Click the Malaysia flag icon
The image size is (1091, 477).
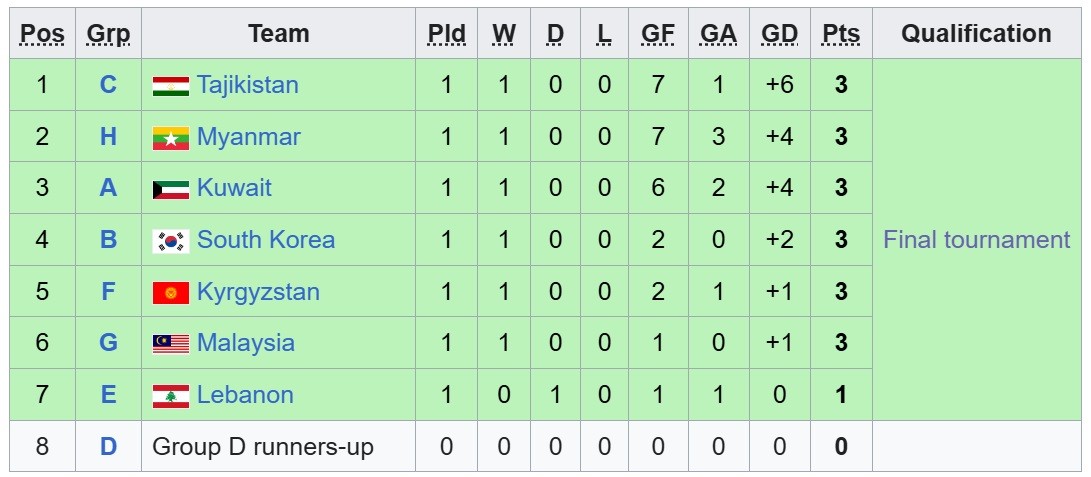coord(170,344)
